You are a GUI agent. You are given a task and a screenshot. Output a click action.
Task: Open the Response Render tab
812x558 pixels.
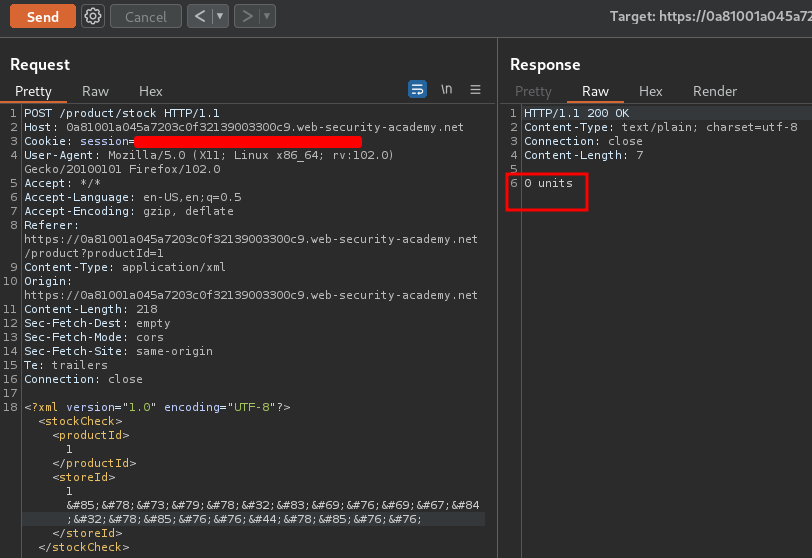tap(715, 92)
